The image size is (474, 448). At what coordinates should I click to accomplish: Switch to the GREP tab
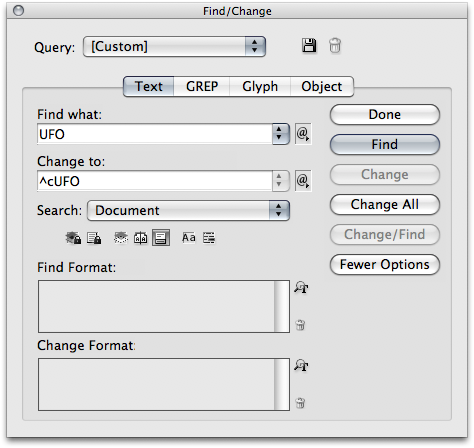tap(202, 87)
